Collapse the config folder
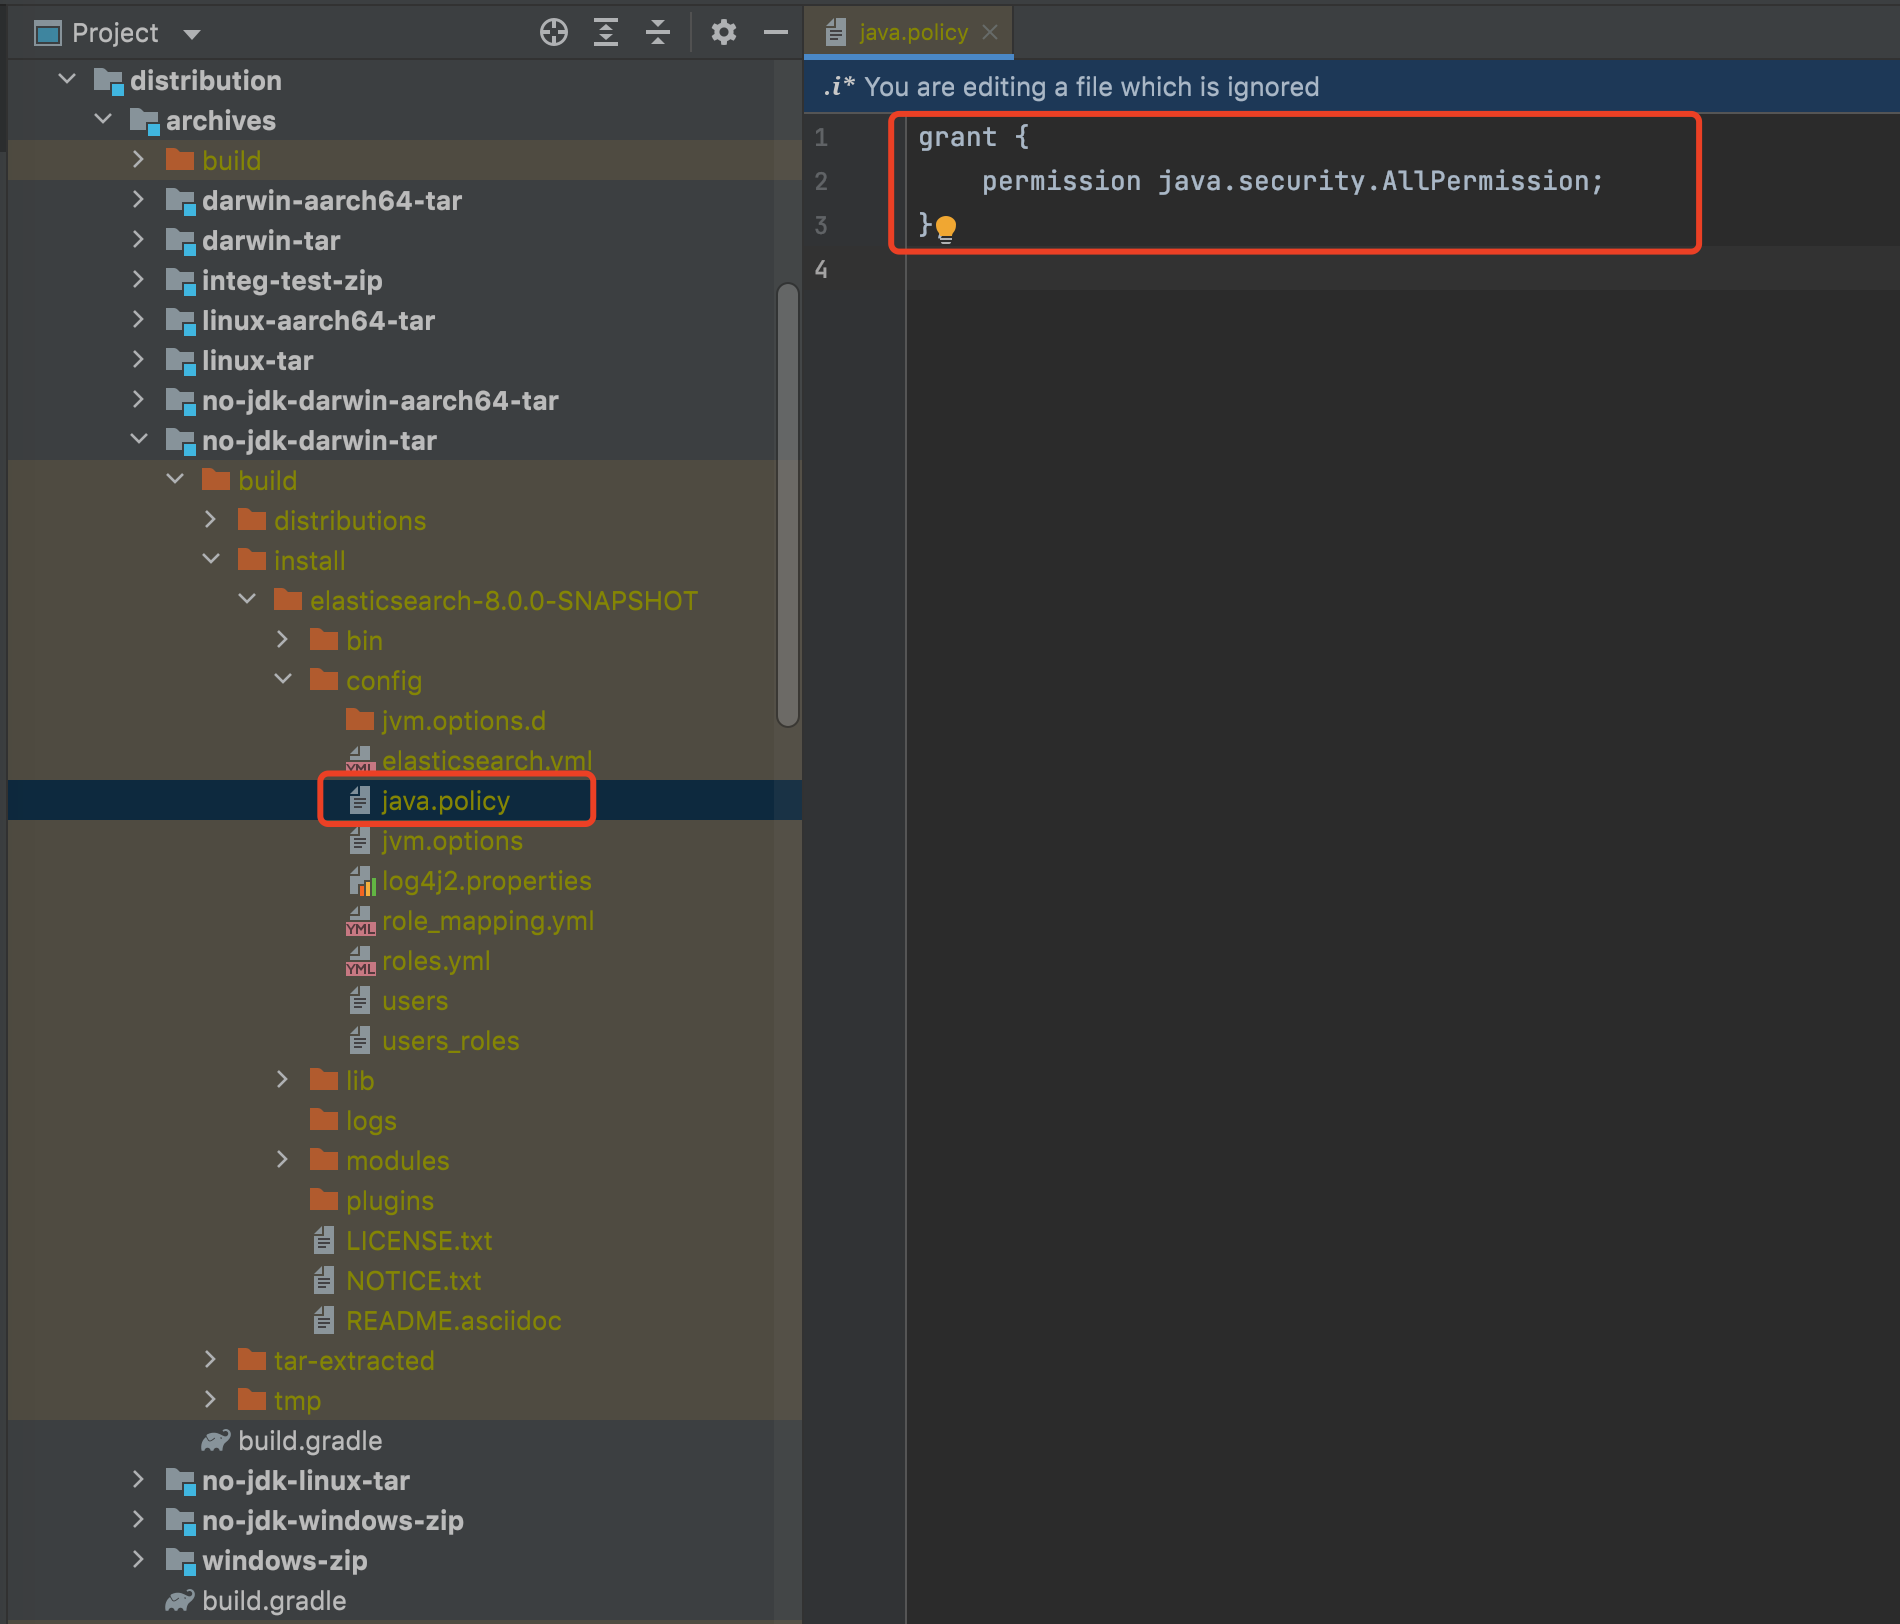Viewport: 1900px width, 1624px height. pos(283,680)
